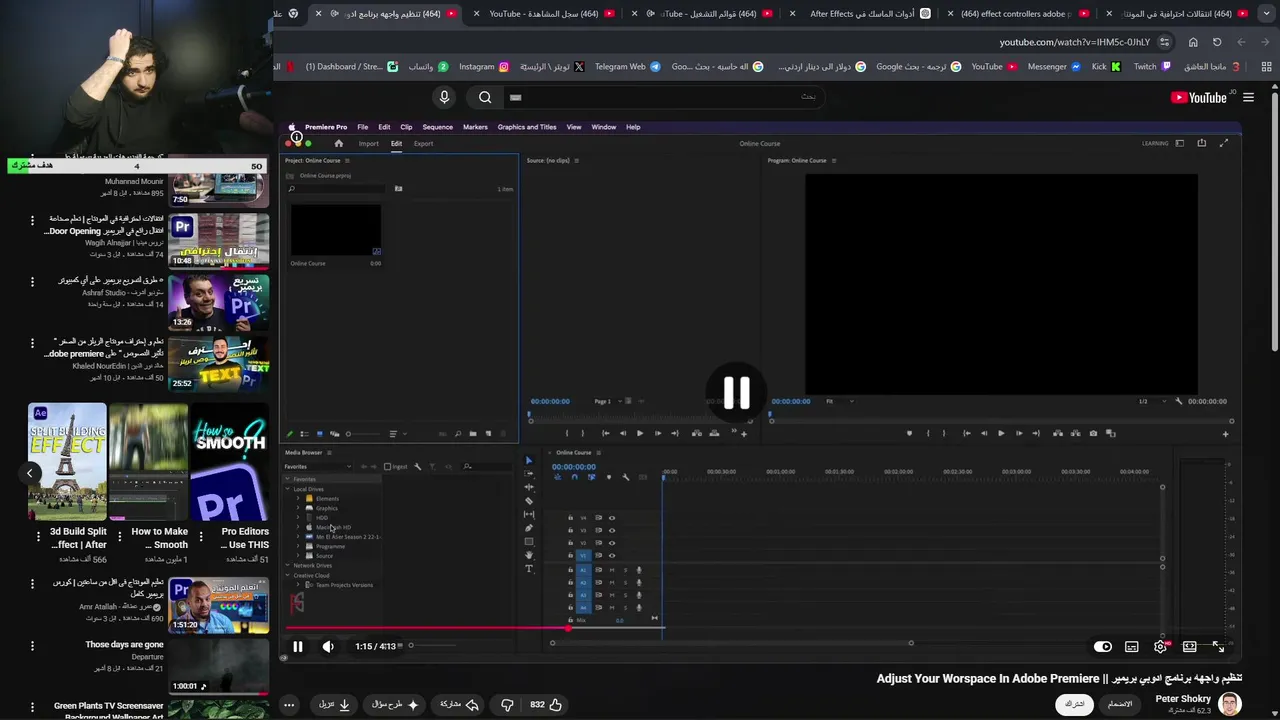Image resolution: width=1280 pixels, height=720 pixels.
Task: Toggle V1 track eye visibility
Action: point(612,555)
